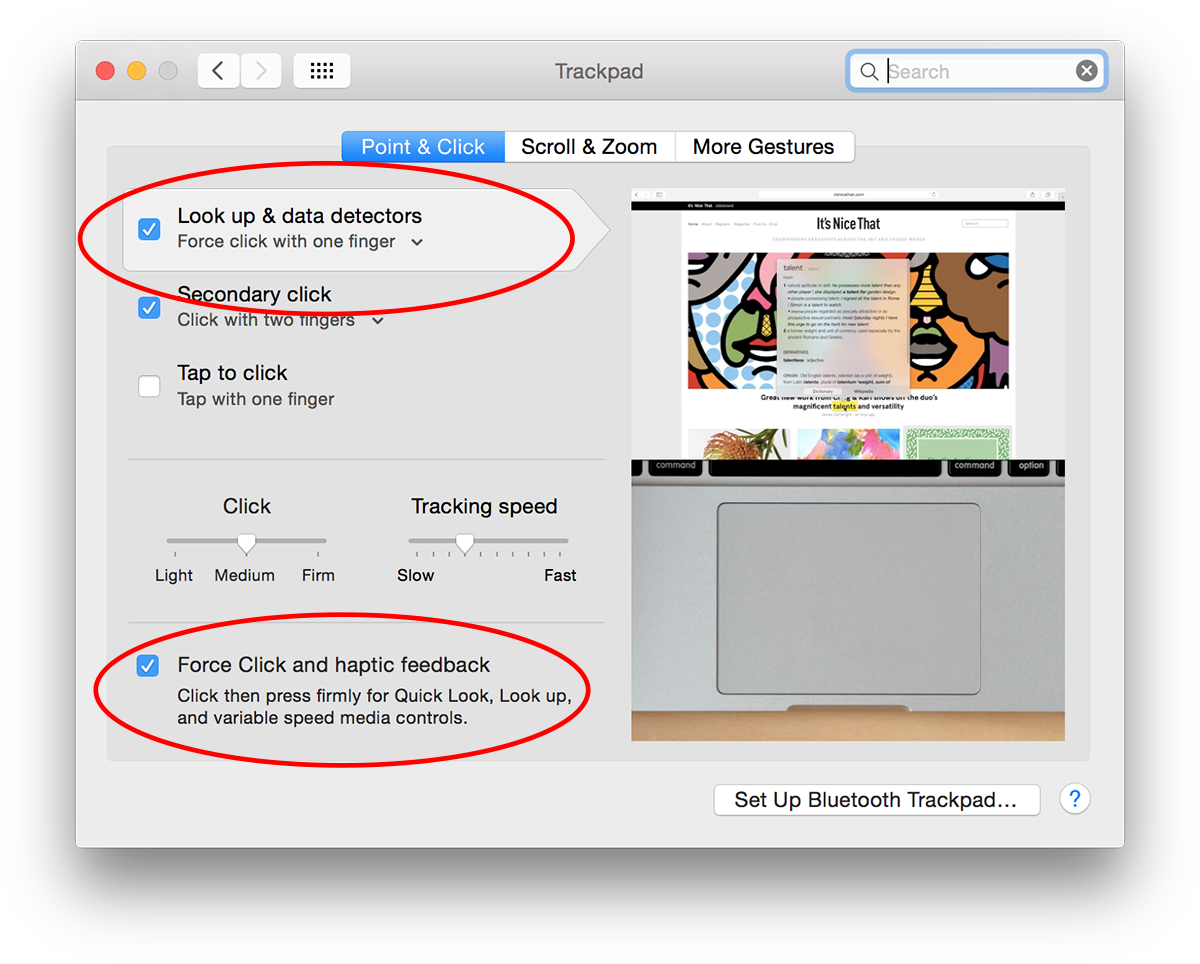This screenshot has height=964, width=1200.
Task: Click the gesture preview video thumbnail
Action: 848,464
